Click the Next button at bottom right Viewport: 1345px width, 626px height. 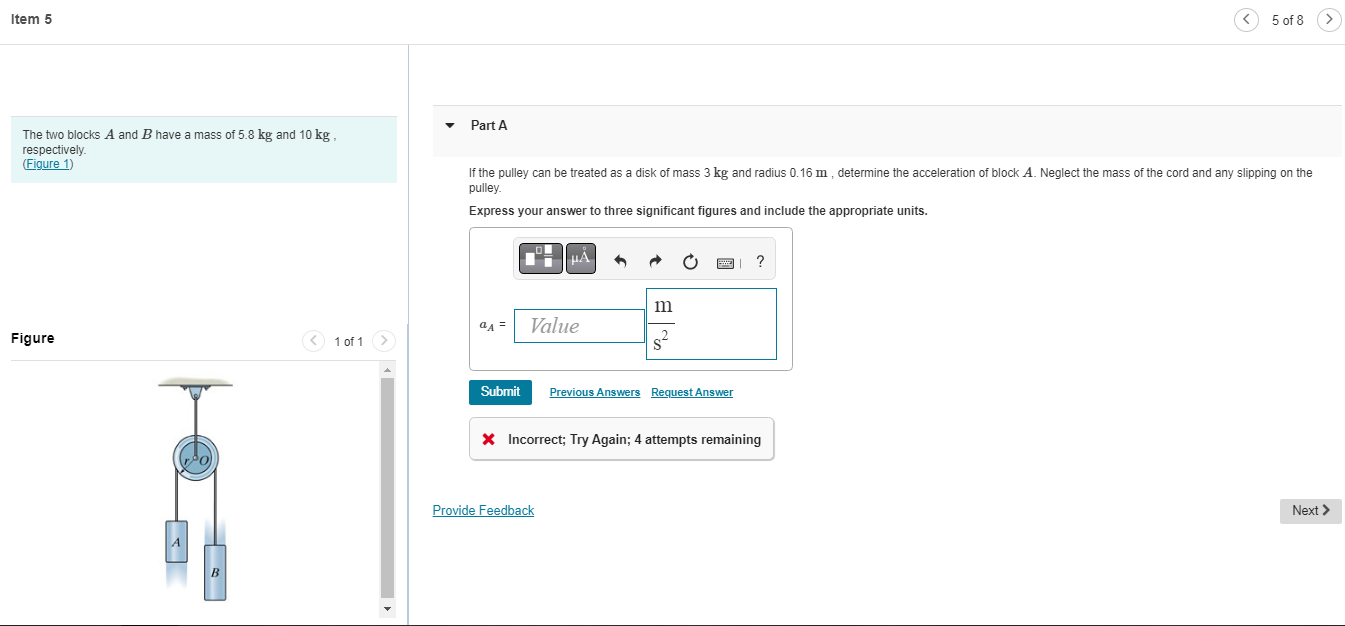[x=1310, y=510]
